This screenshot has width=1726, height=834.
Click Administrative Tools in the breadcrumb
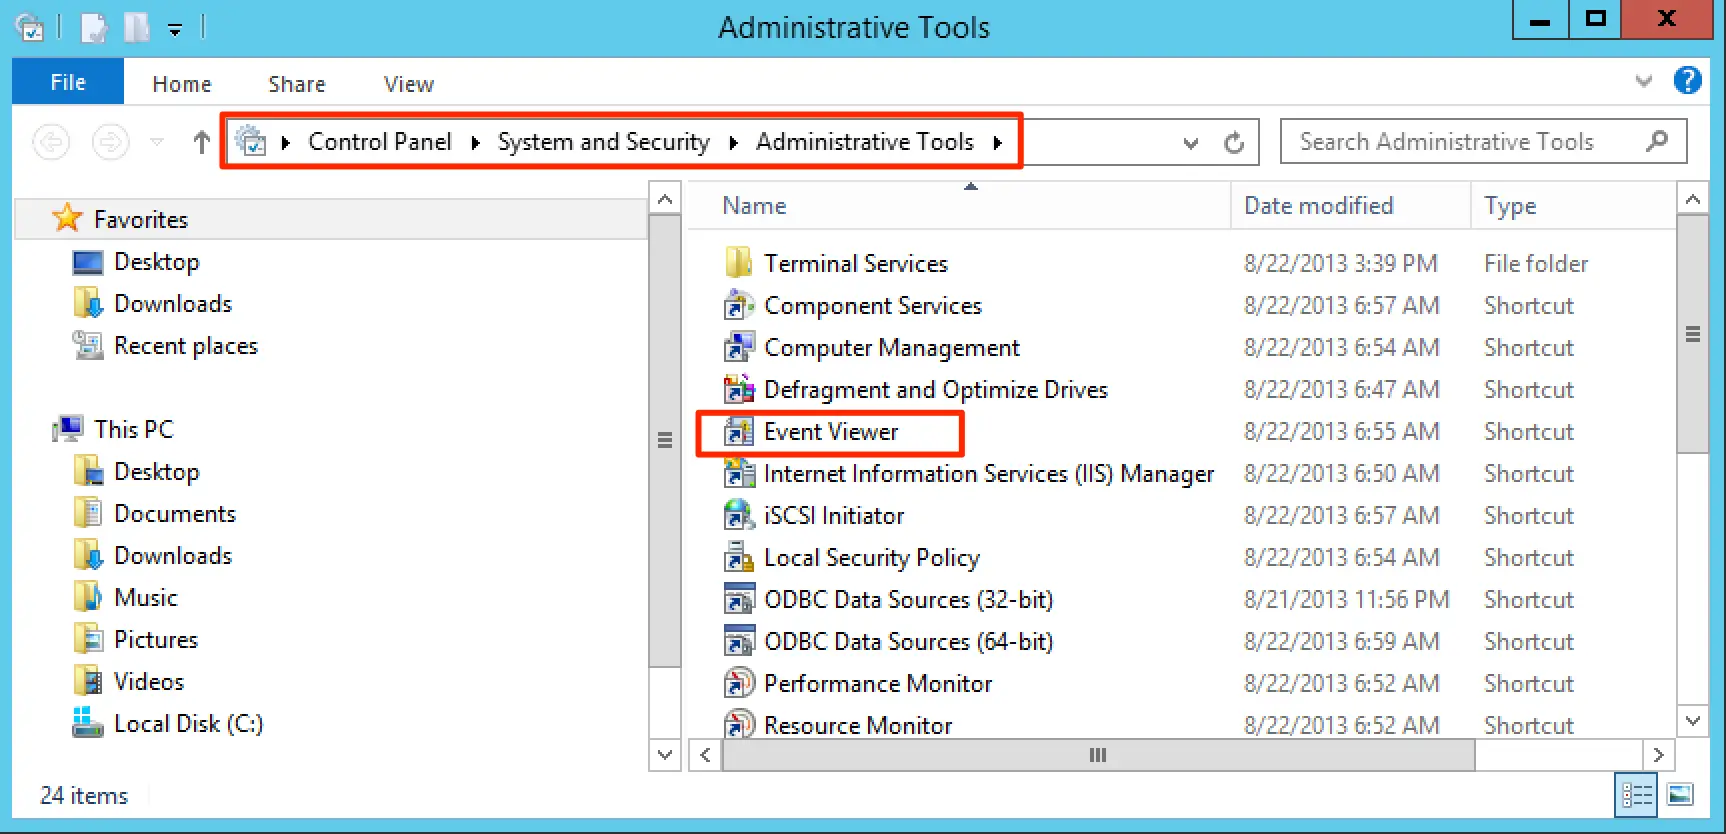coord(865,142)
